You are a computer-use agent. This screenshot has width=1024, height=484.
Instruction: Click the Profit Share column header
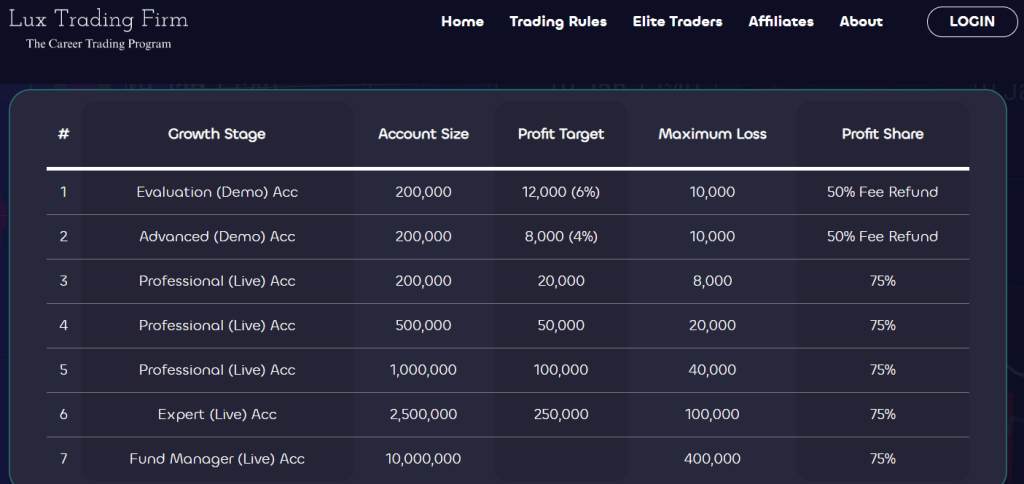click(x=882, y=134)
